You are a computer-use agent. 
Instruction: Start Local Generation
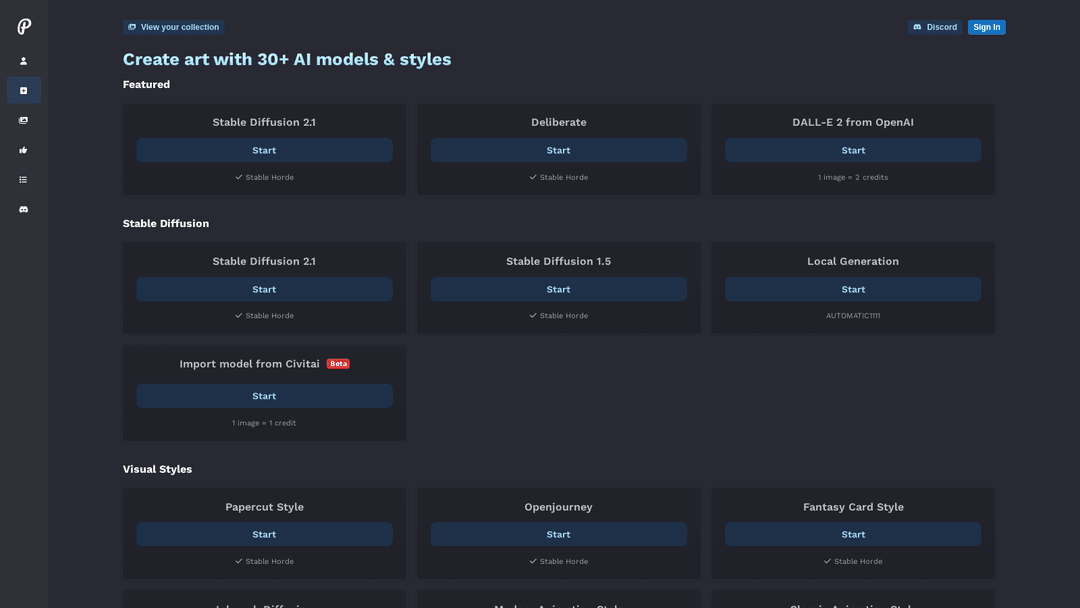[853, 289]
